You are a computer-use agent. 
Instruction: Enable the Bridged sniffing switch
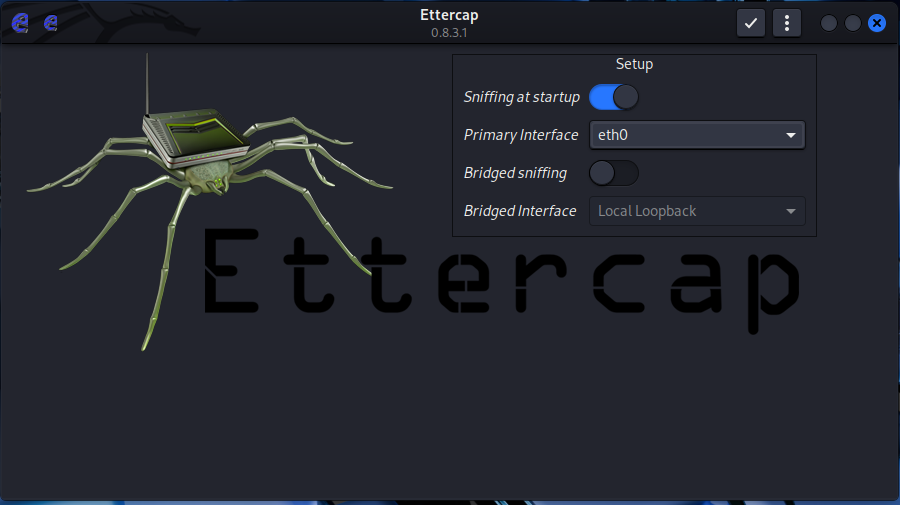click(x=614, y=173)
